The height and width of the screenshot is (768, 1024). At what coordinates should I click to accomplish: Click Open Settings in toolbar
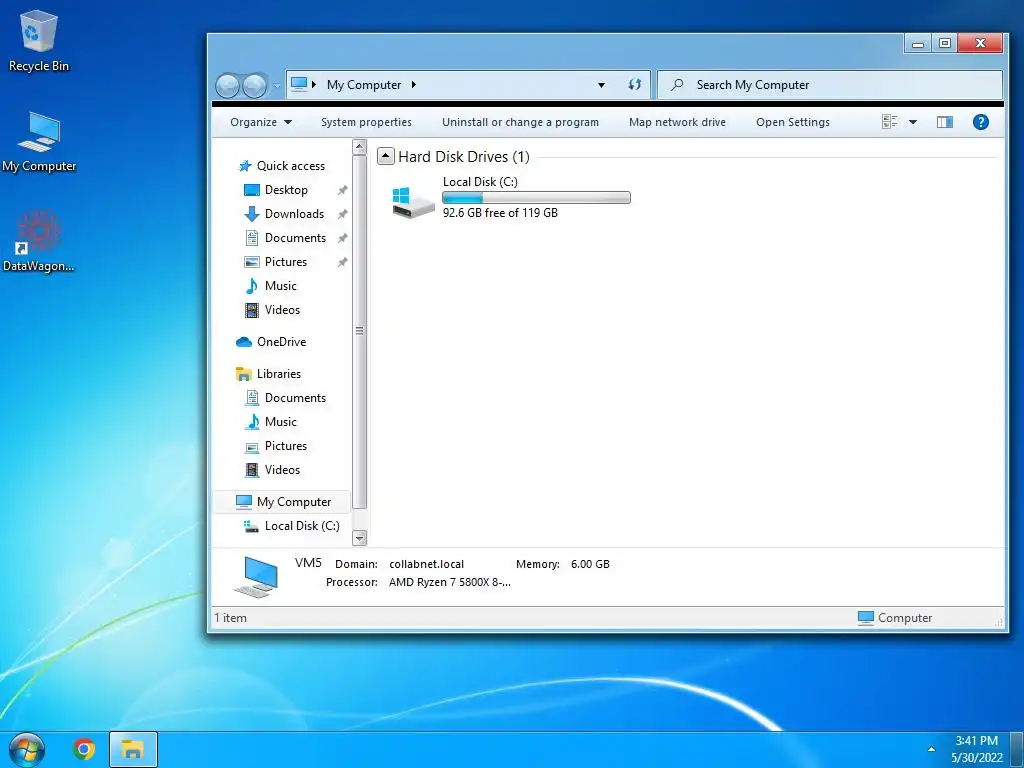[793, 122]
